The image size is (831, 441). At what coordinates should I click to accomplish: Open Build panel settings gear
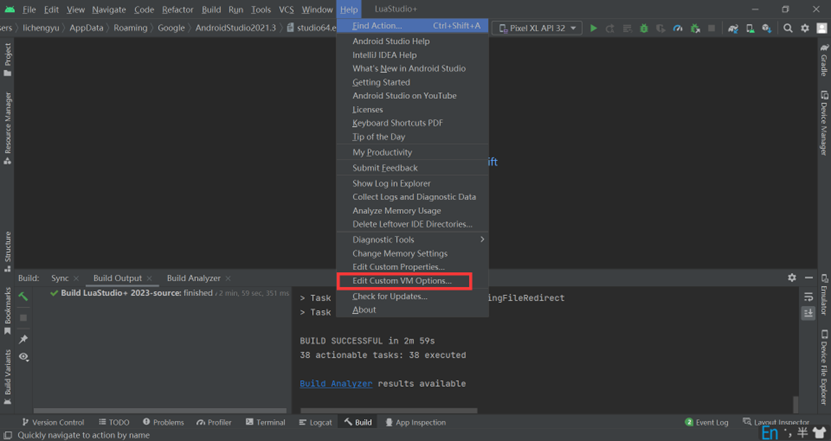coord(792,278)
